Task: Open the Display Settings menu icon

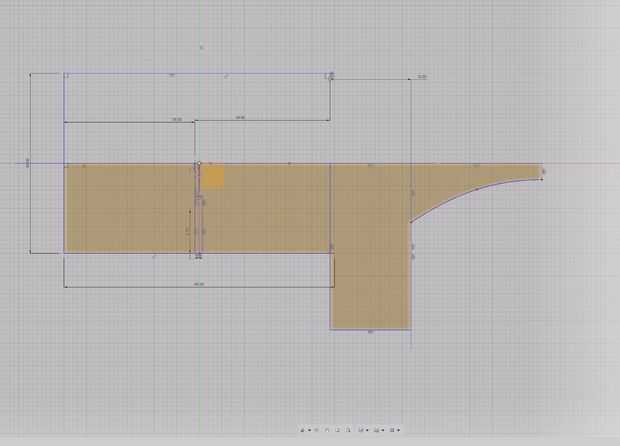Action: coord(361,430)
